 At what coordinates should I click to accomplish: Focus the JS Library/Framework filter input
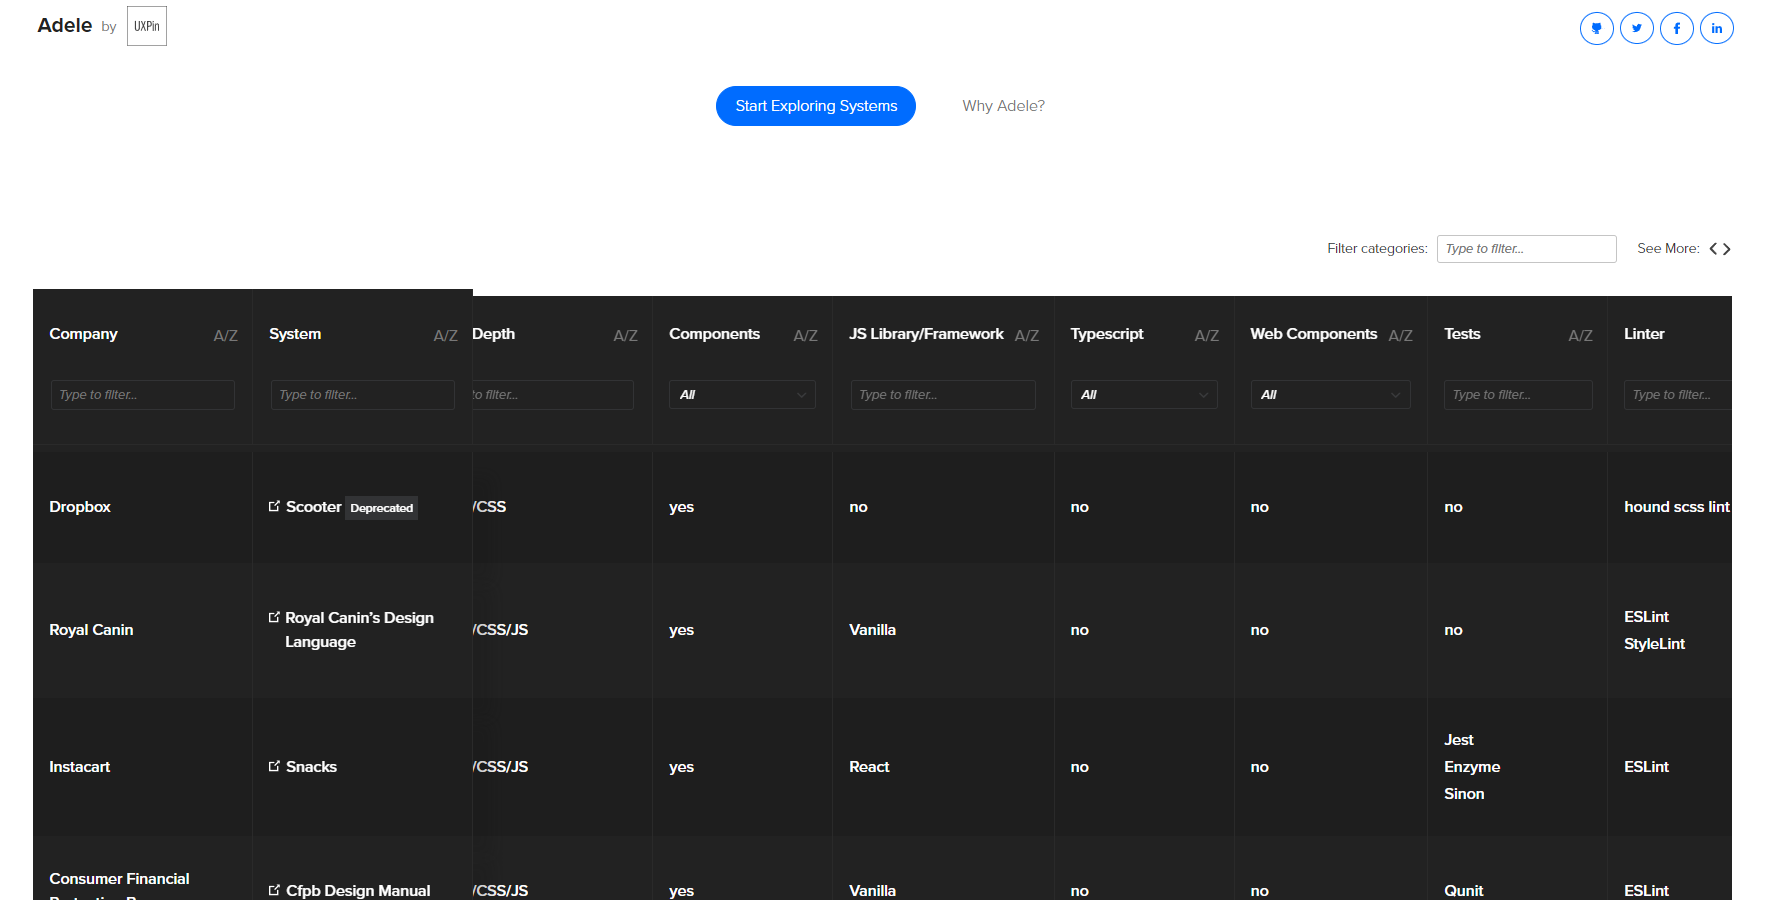pos(943,395)
